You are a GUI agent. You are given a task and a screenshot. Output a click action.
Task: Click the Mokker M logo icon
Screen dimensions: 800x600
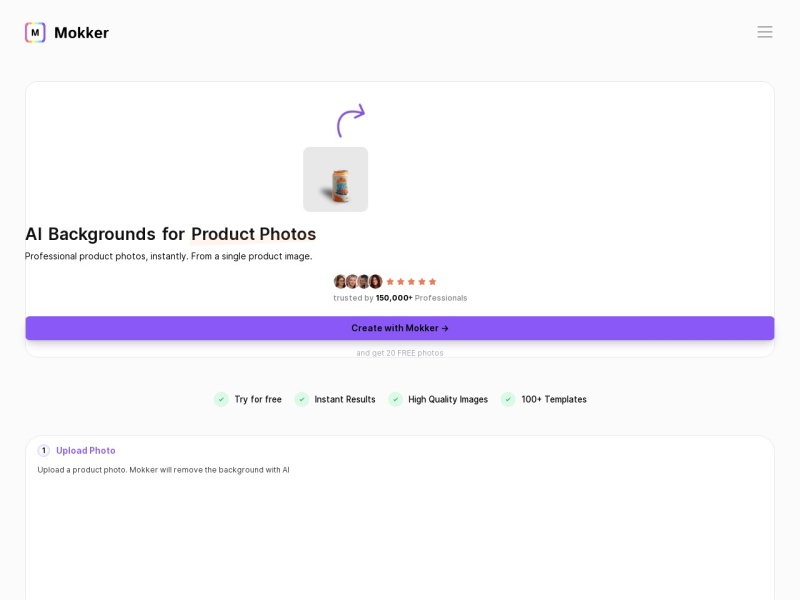tap(35, 33)
